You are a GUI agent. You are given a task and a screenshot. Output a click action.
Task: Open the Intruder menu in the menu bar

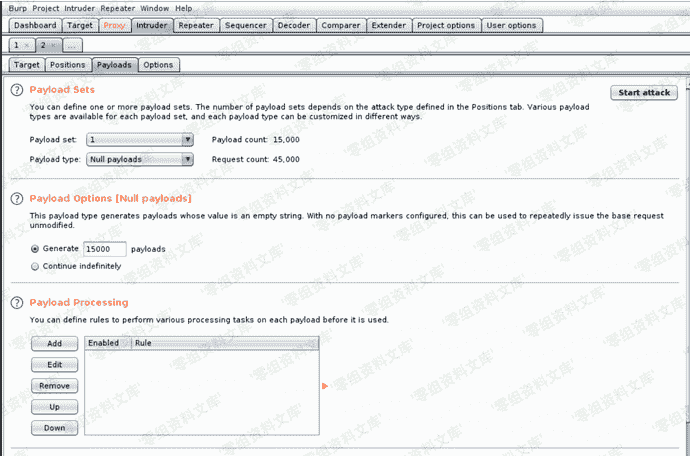80,8
